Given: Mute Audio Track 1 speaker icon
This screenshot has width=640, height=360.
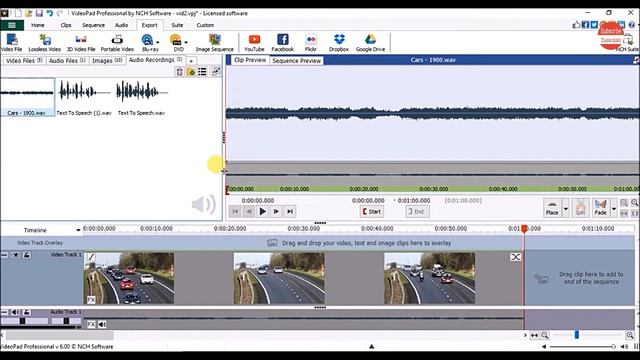Looking at the screenshot, I should point(16,312).
